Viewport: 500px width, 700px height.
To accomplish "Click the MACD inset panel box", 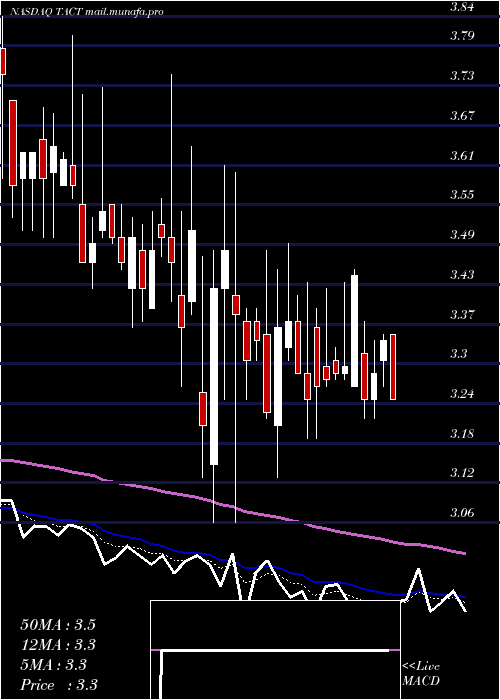I will tap(275, 650).
